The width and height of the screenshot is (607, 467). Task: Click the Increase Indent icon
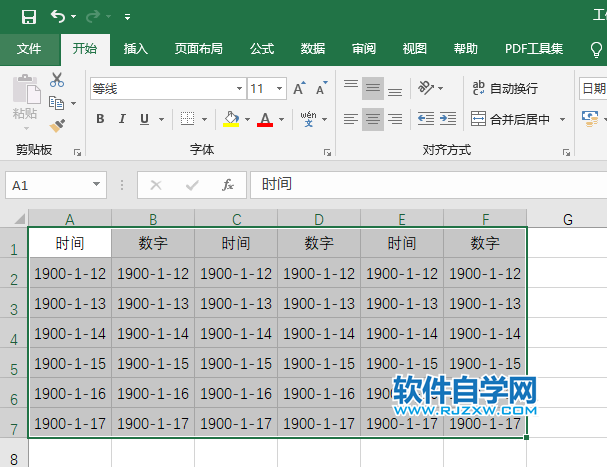tap(448, 119)
